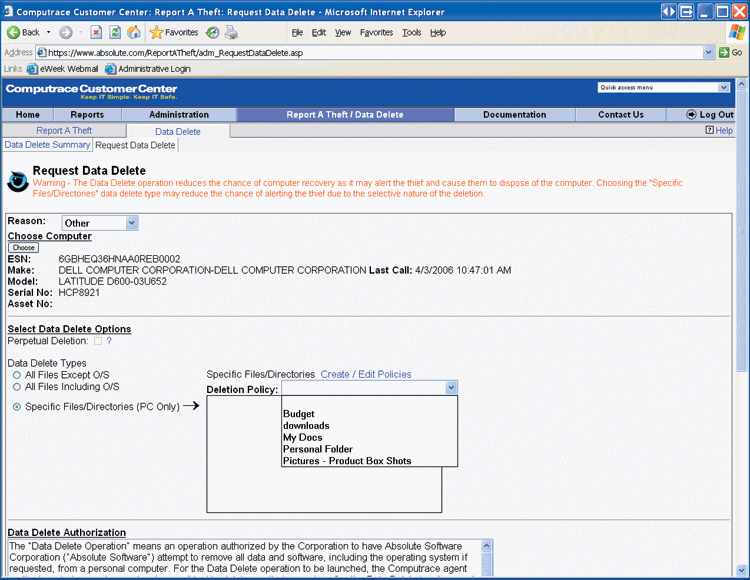Open the Administration navigation tab
The width and height of the screenshot is (750, 580).
click(x=179, y=115)
